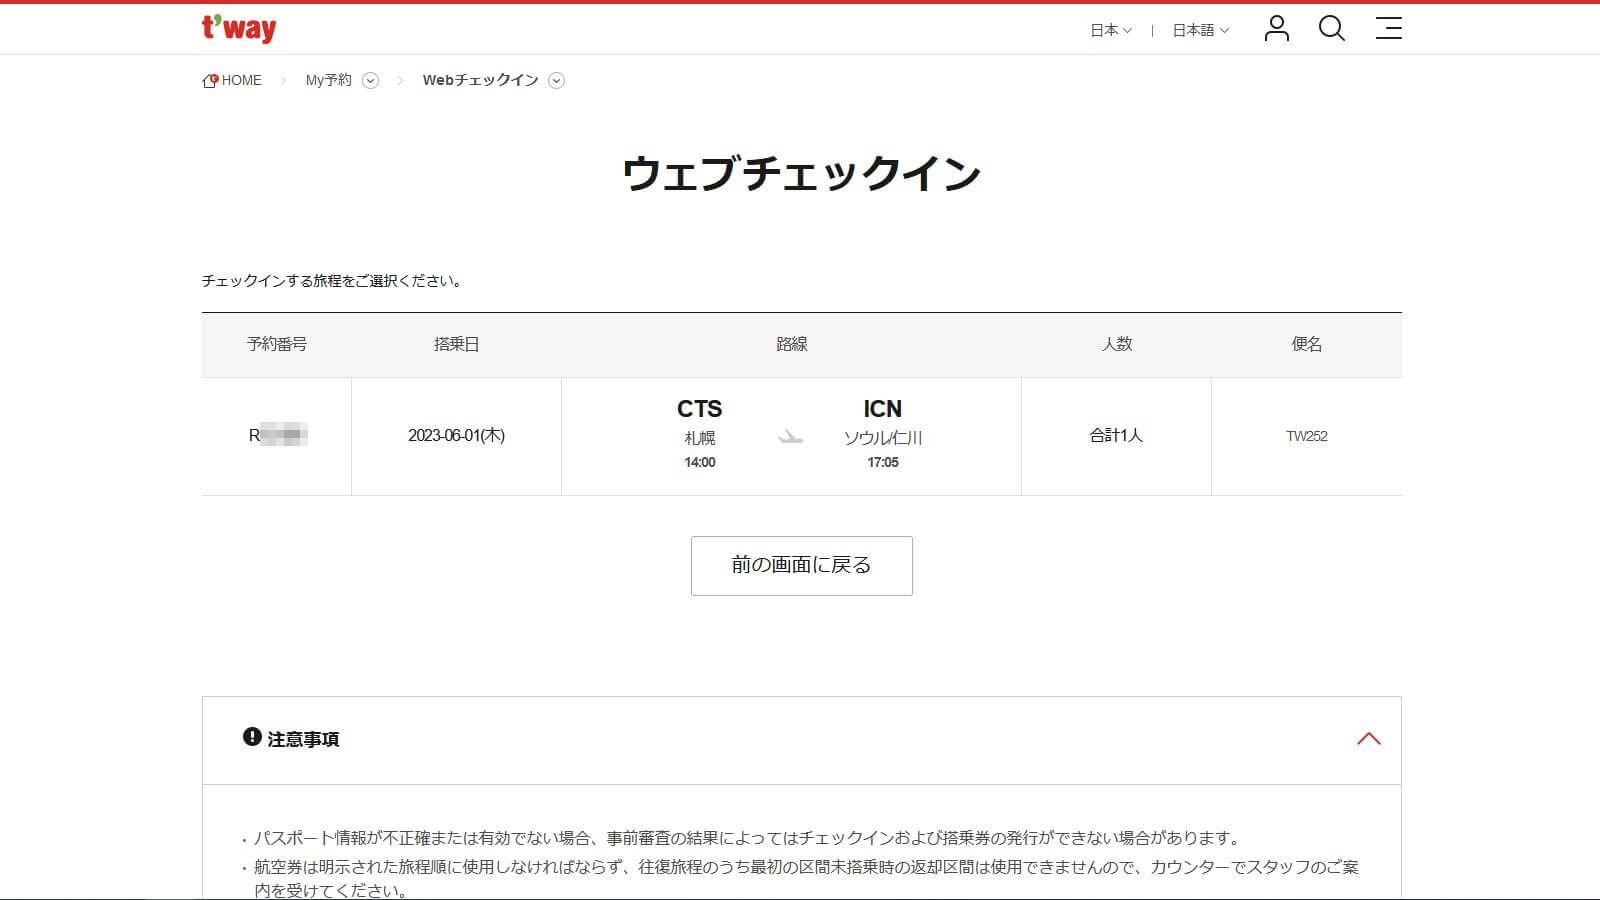This screenshot has width=1600, height=900.
Task: Click the masked booking number R***
Action: [x=277, y=436]
